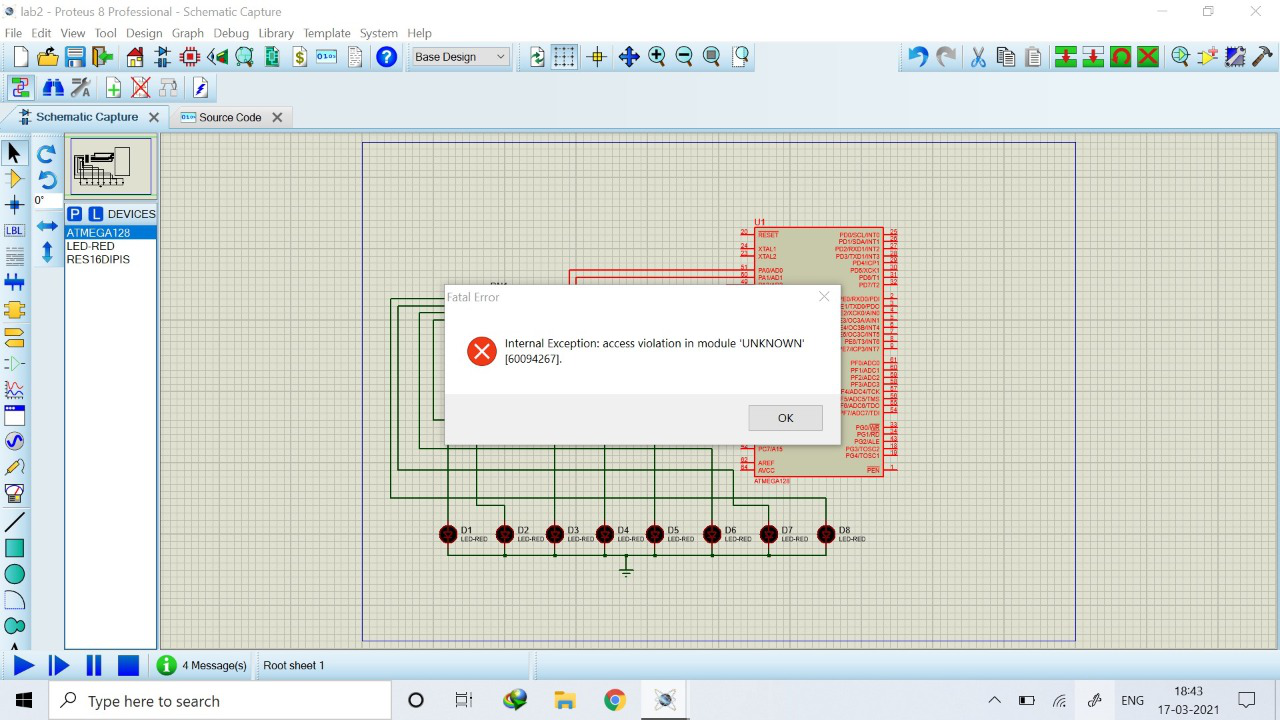1280x720 pixels.
Task: Click the Search binoculars icon
Action: [53, 88]
